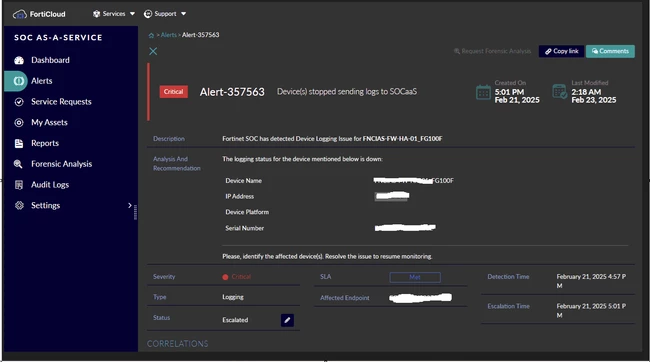The image size is (650, 362).
Task: Open Dashboard in the sidebar
Action: pyautogui.click(x=51, y=60)
